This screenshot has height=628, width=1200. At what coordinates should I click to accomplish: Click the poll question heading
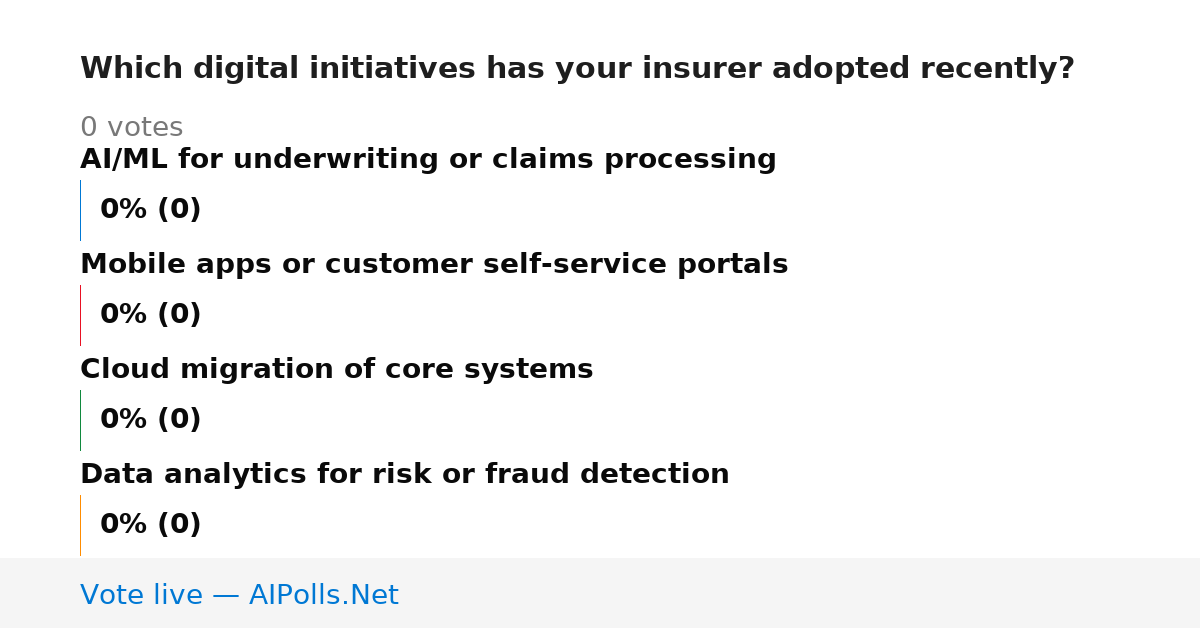click(577, 69)
